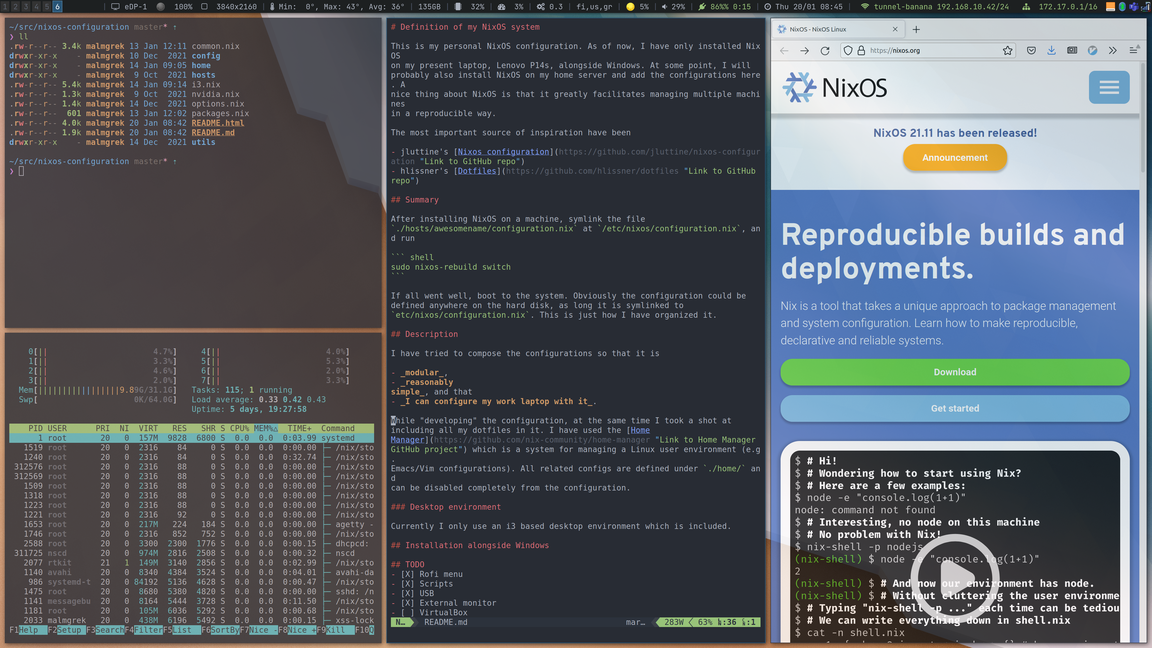
Task: Click the Dotfiles link in README
Action: coord(477,171)
